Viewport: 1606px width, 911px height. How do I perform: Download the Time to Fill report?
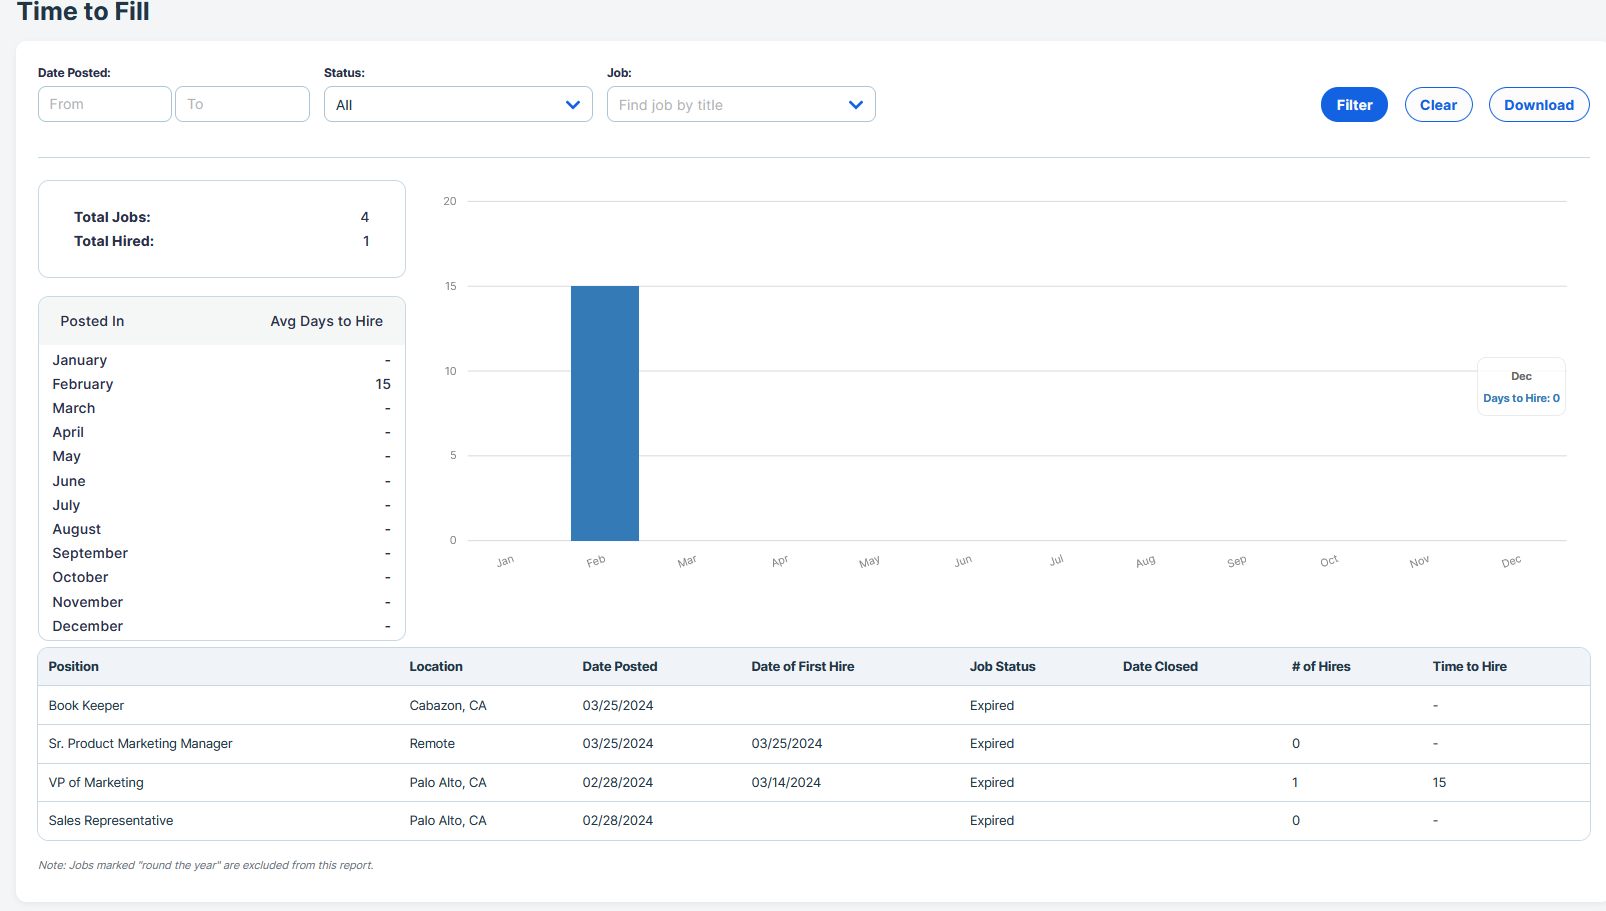(x=1538, y=105)
